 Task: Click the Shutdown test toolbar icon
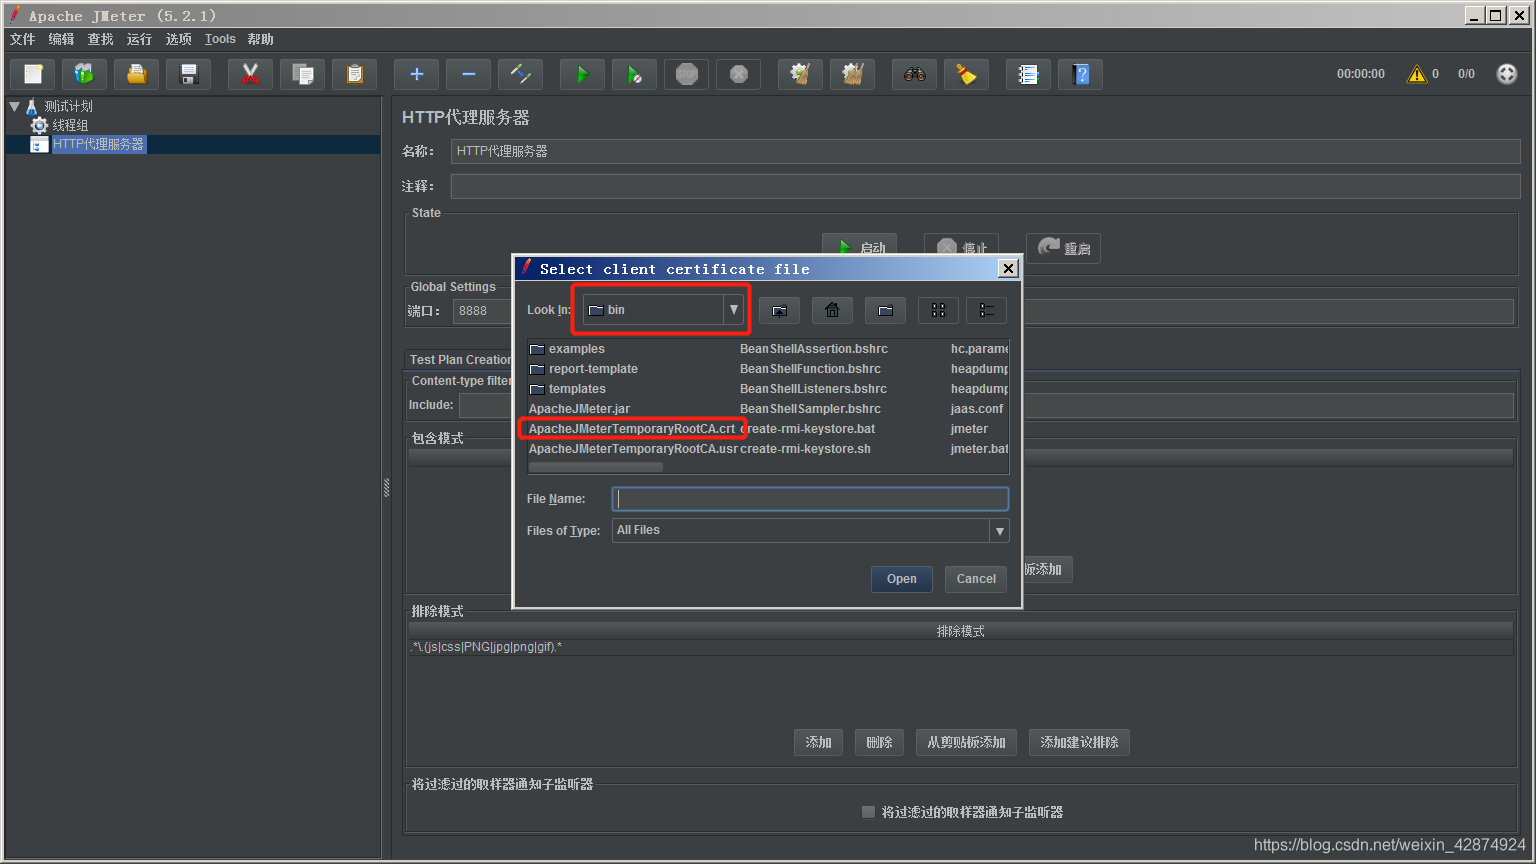[738, 74]
